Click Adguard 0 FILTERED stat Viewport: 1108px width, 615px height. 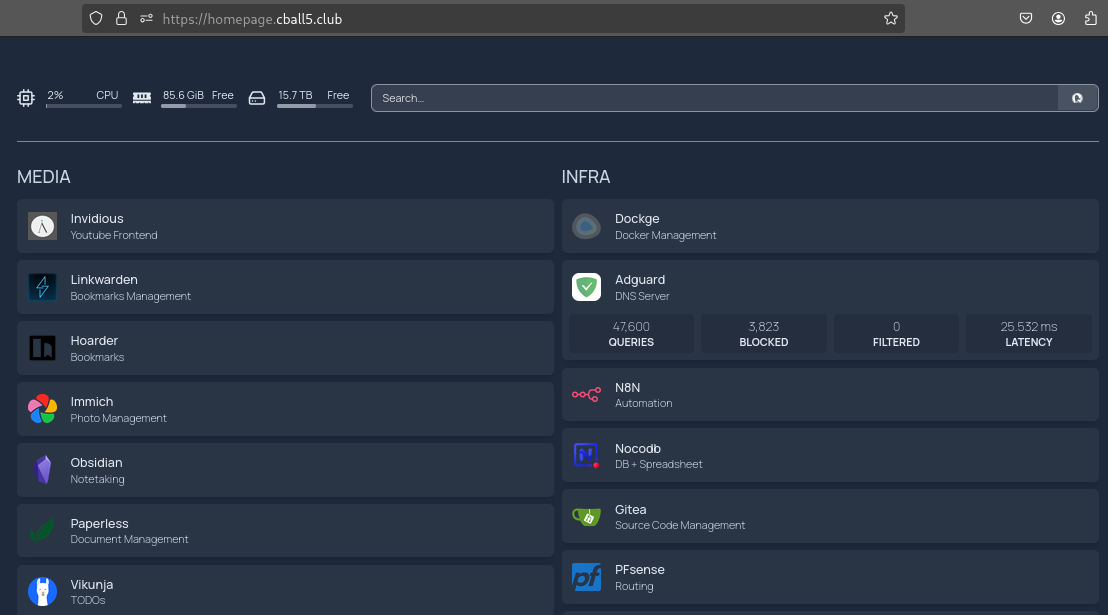(x=896, y=334)
